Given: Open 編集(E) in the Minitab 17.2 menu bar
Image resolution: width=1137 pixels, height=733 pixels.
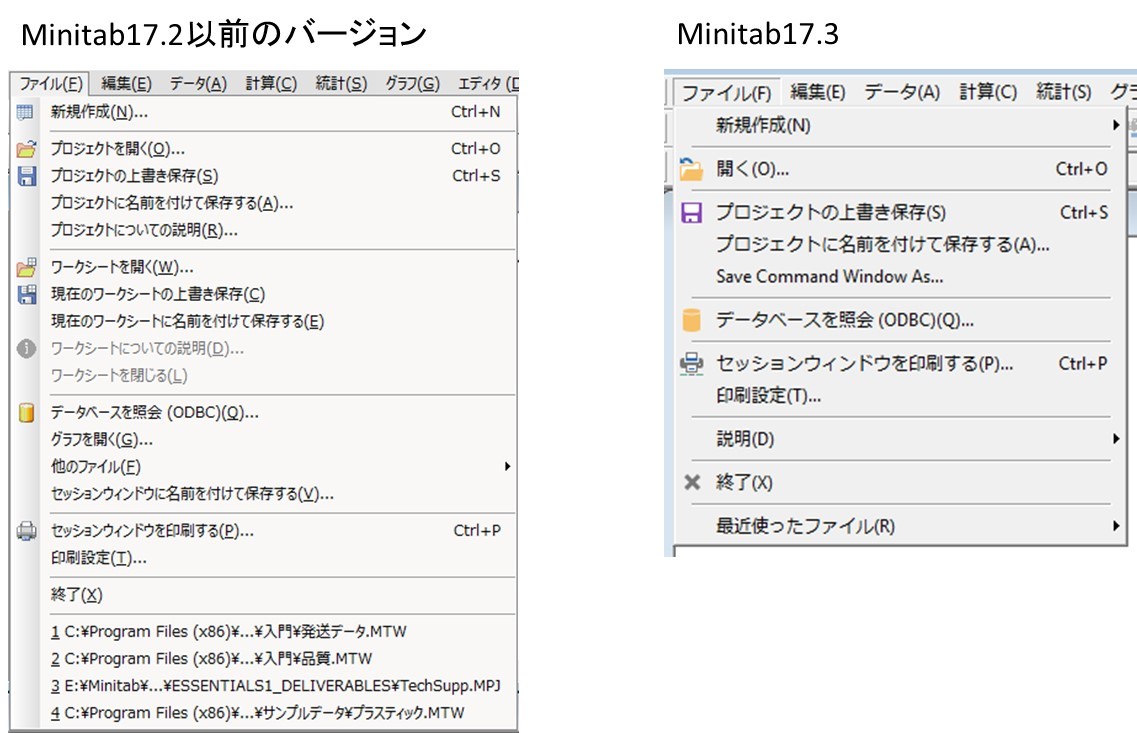Looking at the screenshot, I should pos(126,84).
